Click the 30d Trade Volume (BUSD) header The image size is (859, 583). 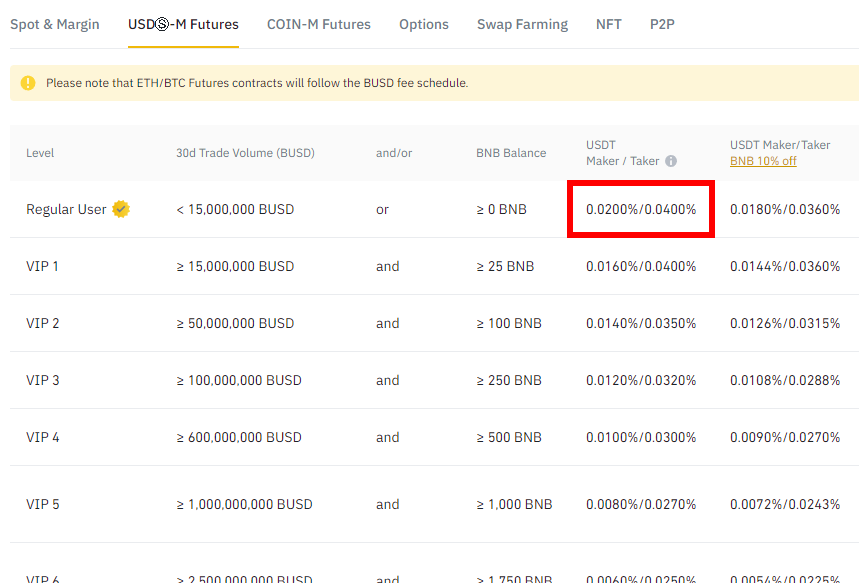tap(245, 153)
